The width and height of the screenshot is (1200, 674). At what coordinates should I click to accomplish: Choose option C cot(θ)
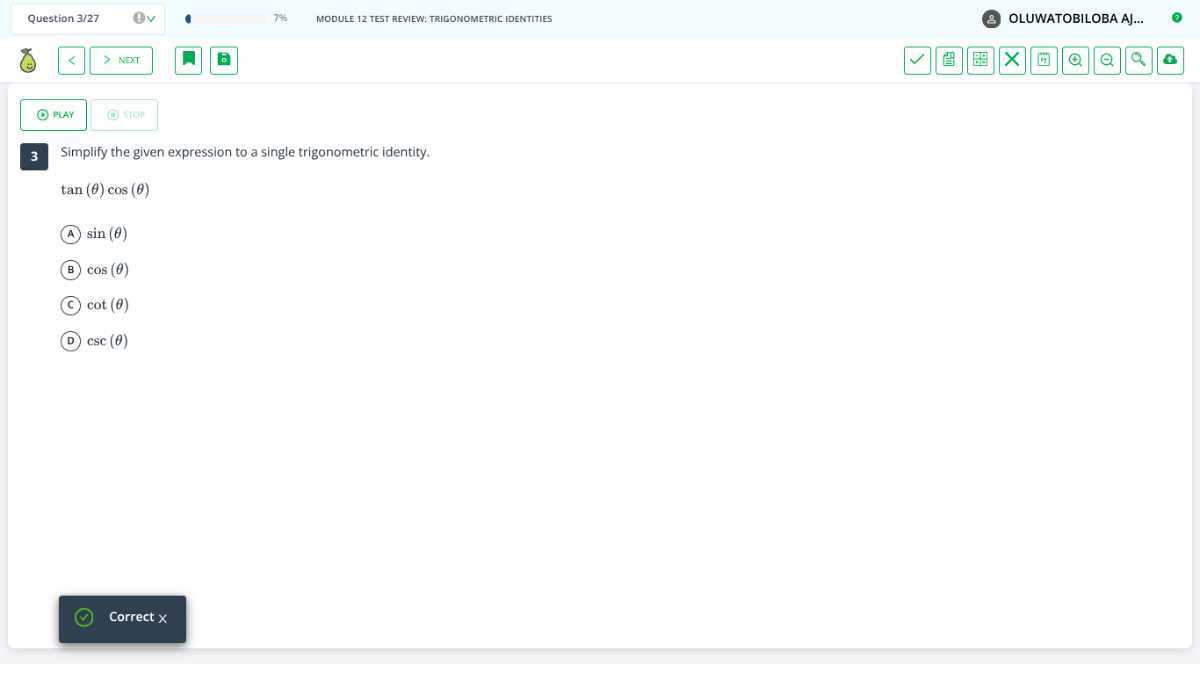[x=95, y=305]
